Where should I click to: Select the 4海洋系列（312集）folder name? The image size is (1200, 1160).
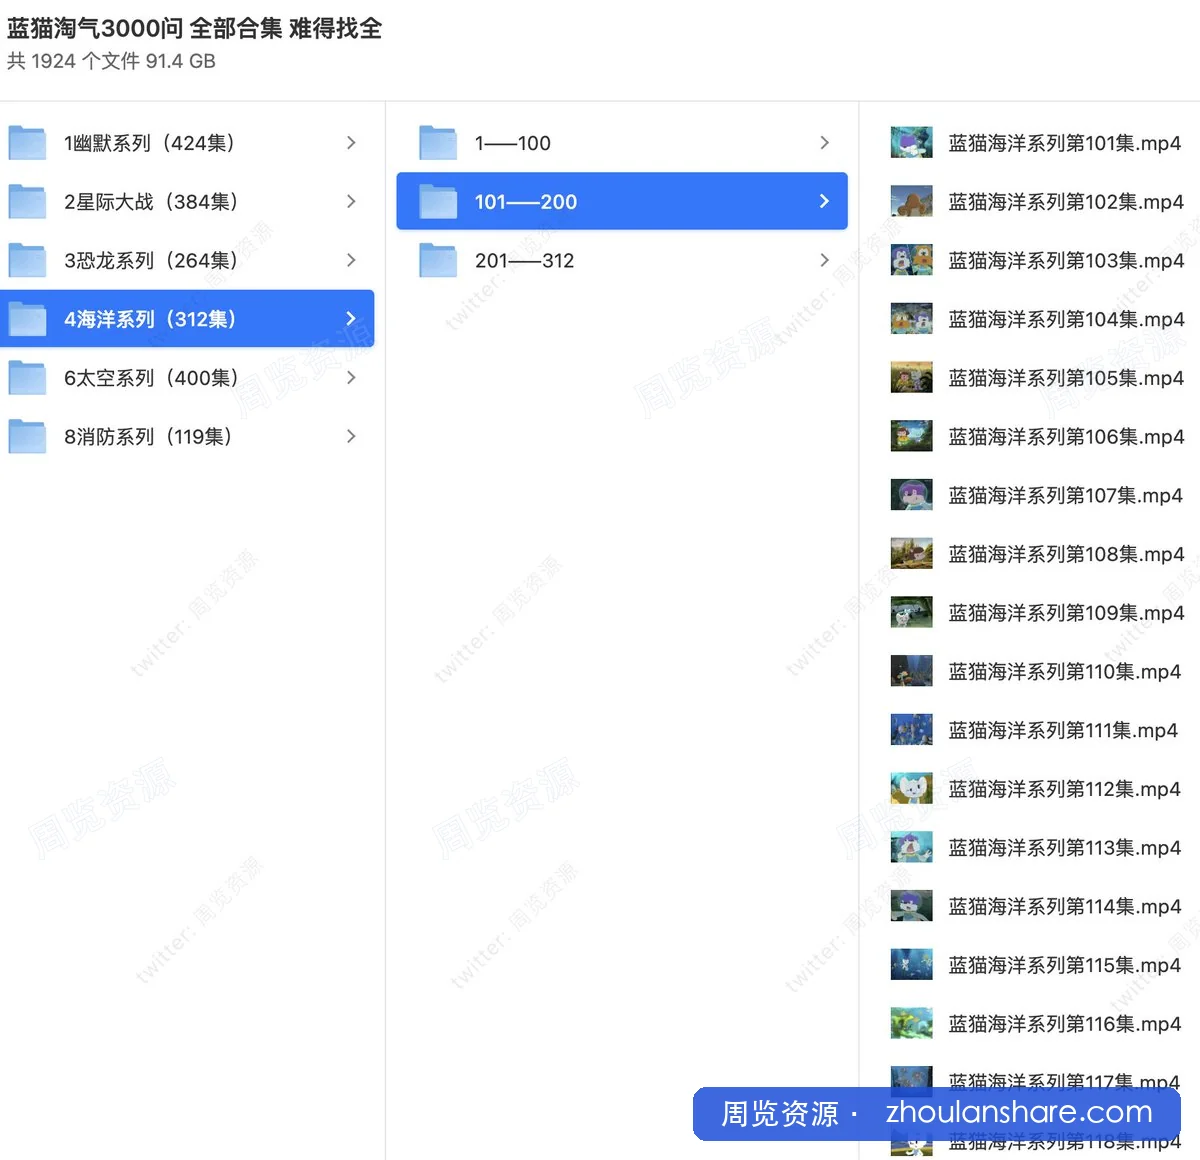150,319
